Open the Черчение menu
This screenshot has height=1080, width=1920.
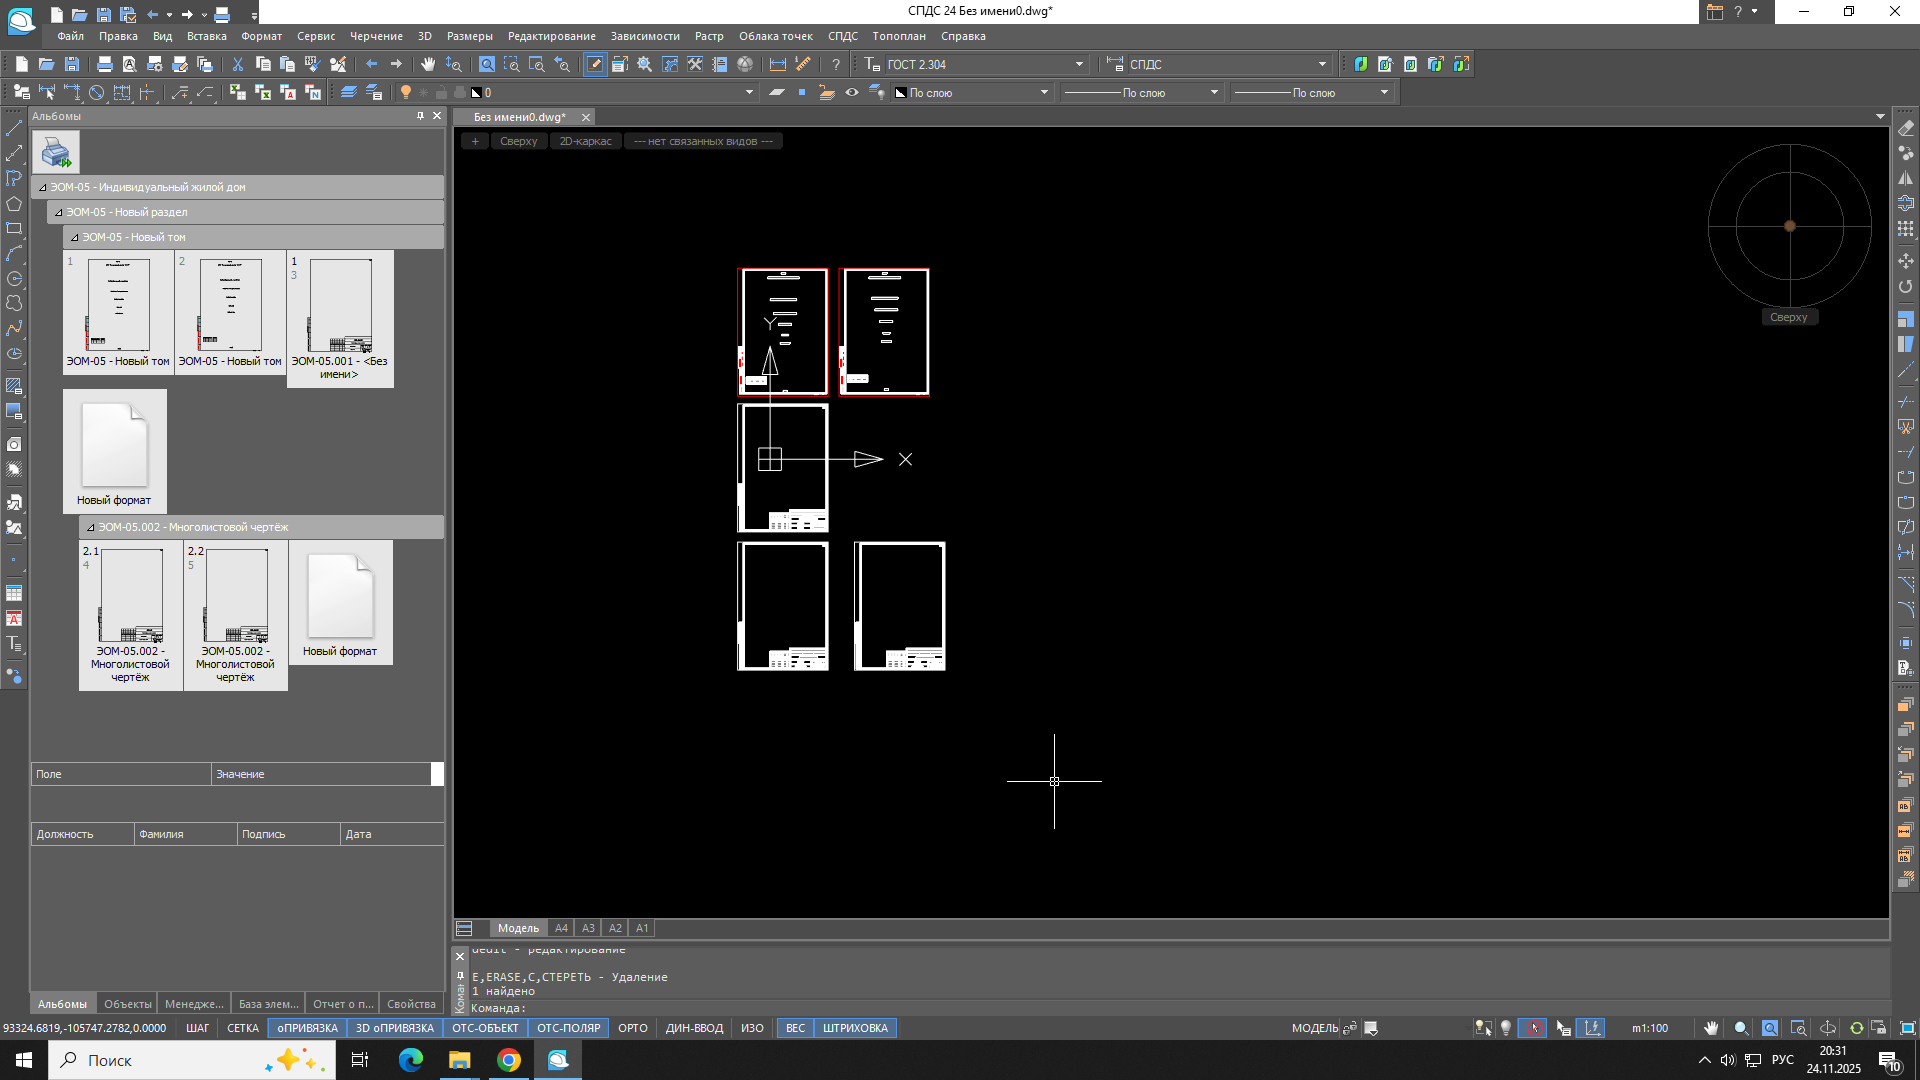[x=376, y=36]
